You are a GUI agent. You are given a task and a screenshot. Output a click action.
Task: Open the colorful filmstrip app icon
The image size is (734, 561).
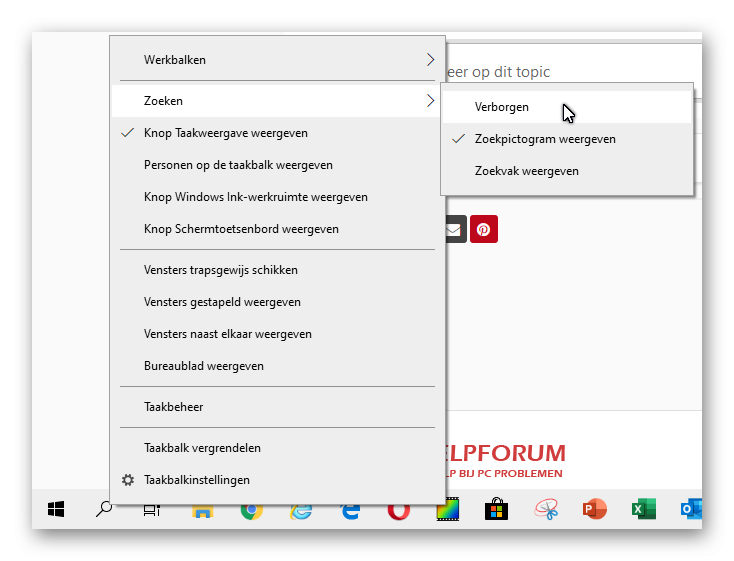pyautogui.click(x=448, y=509)
